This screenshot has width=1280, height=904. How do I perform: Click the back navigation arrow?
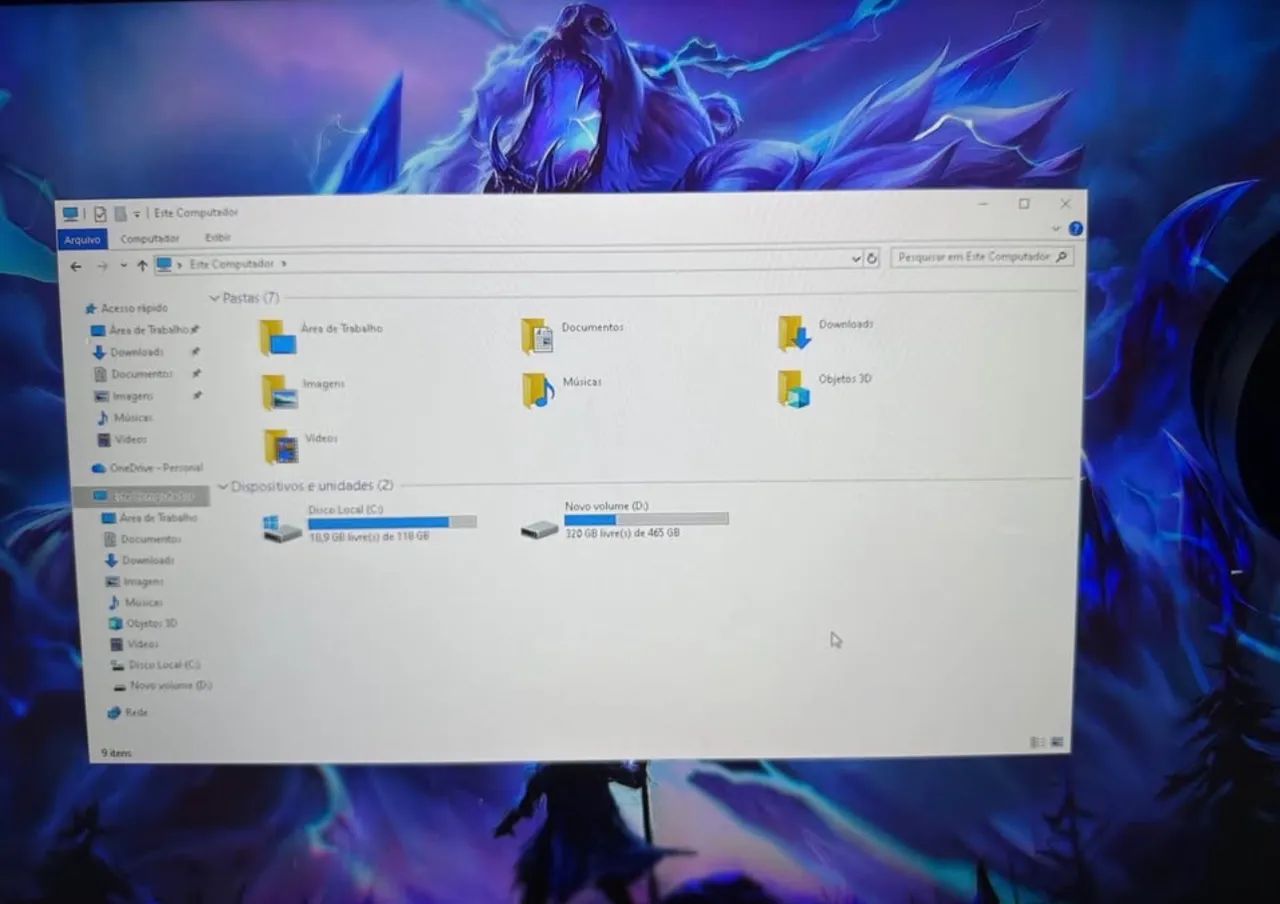pyautogui.click(x=76, y=267)
